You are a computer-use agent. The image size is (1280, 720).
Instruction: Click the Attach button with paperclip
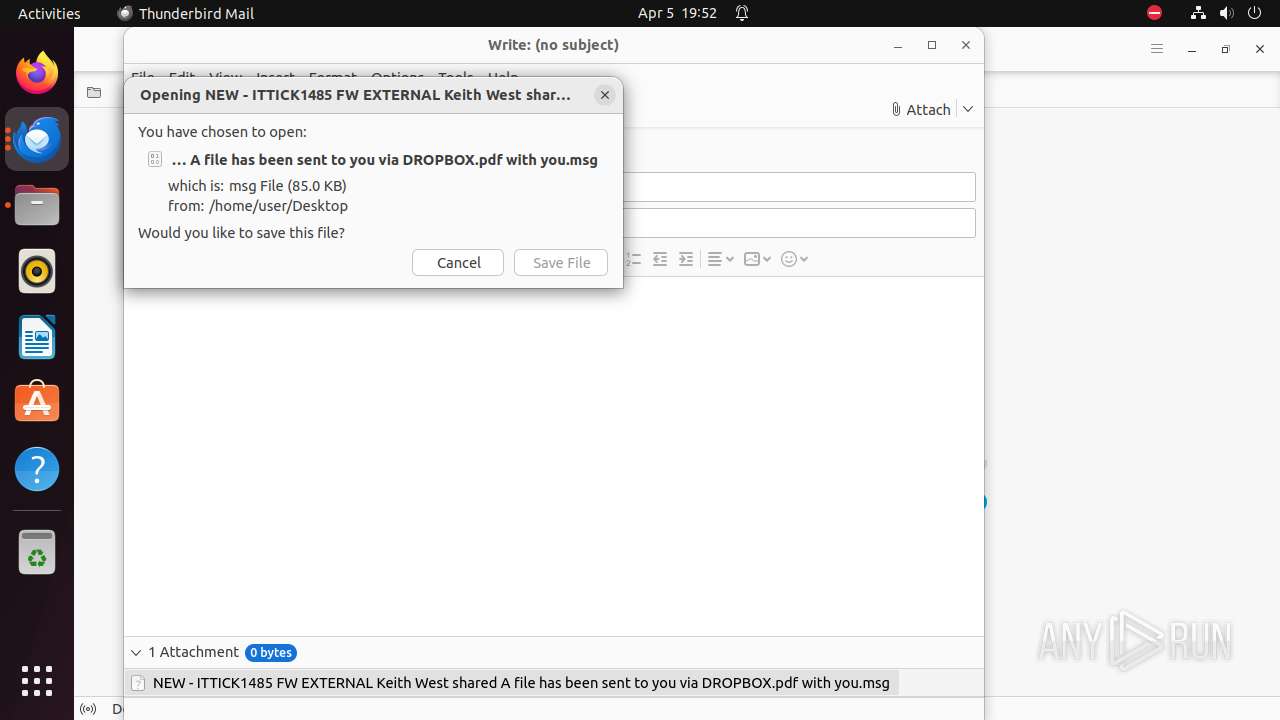pyautogui.click(x=920, y=109)
